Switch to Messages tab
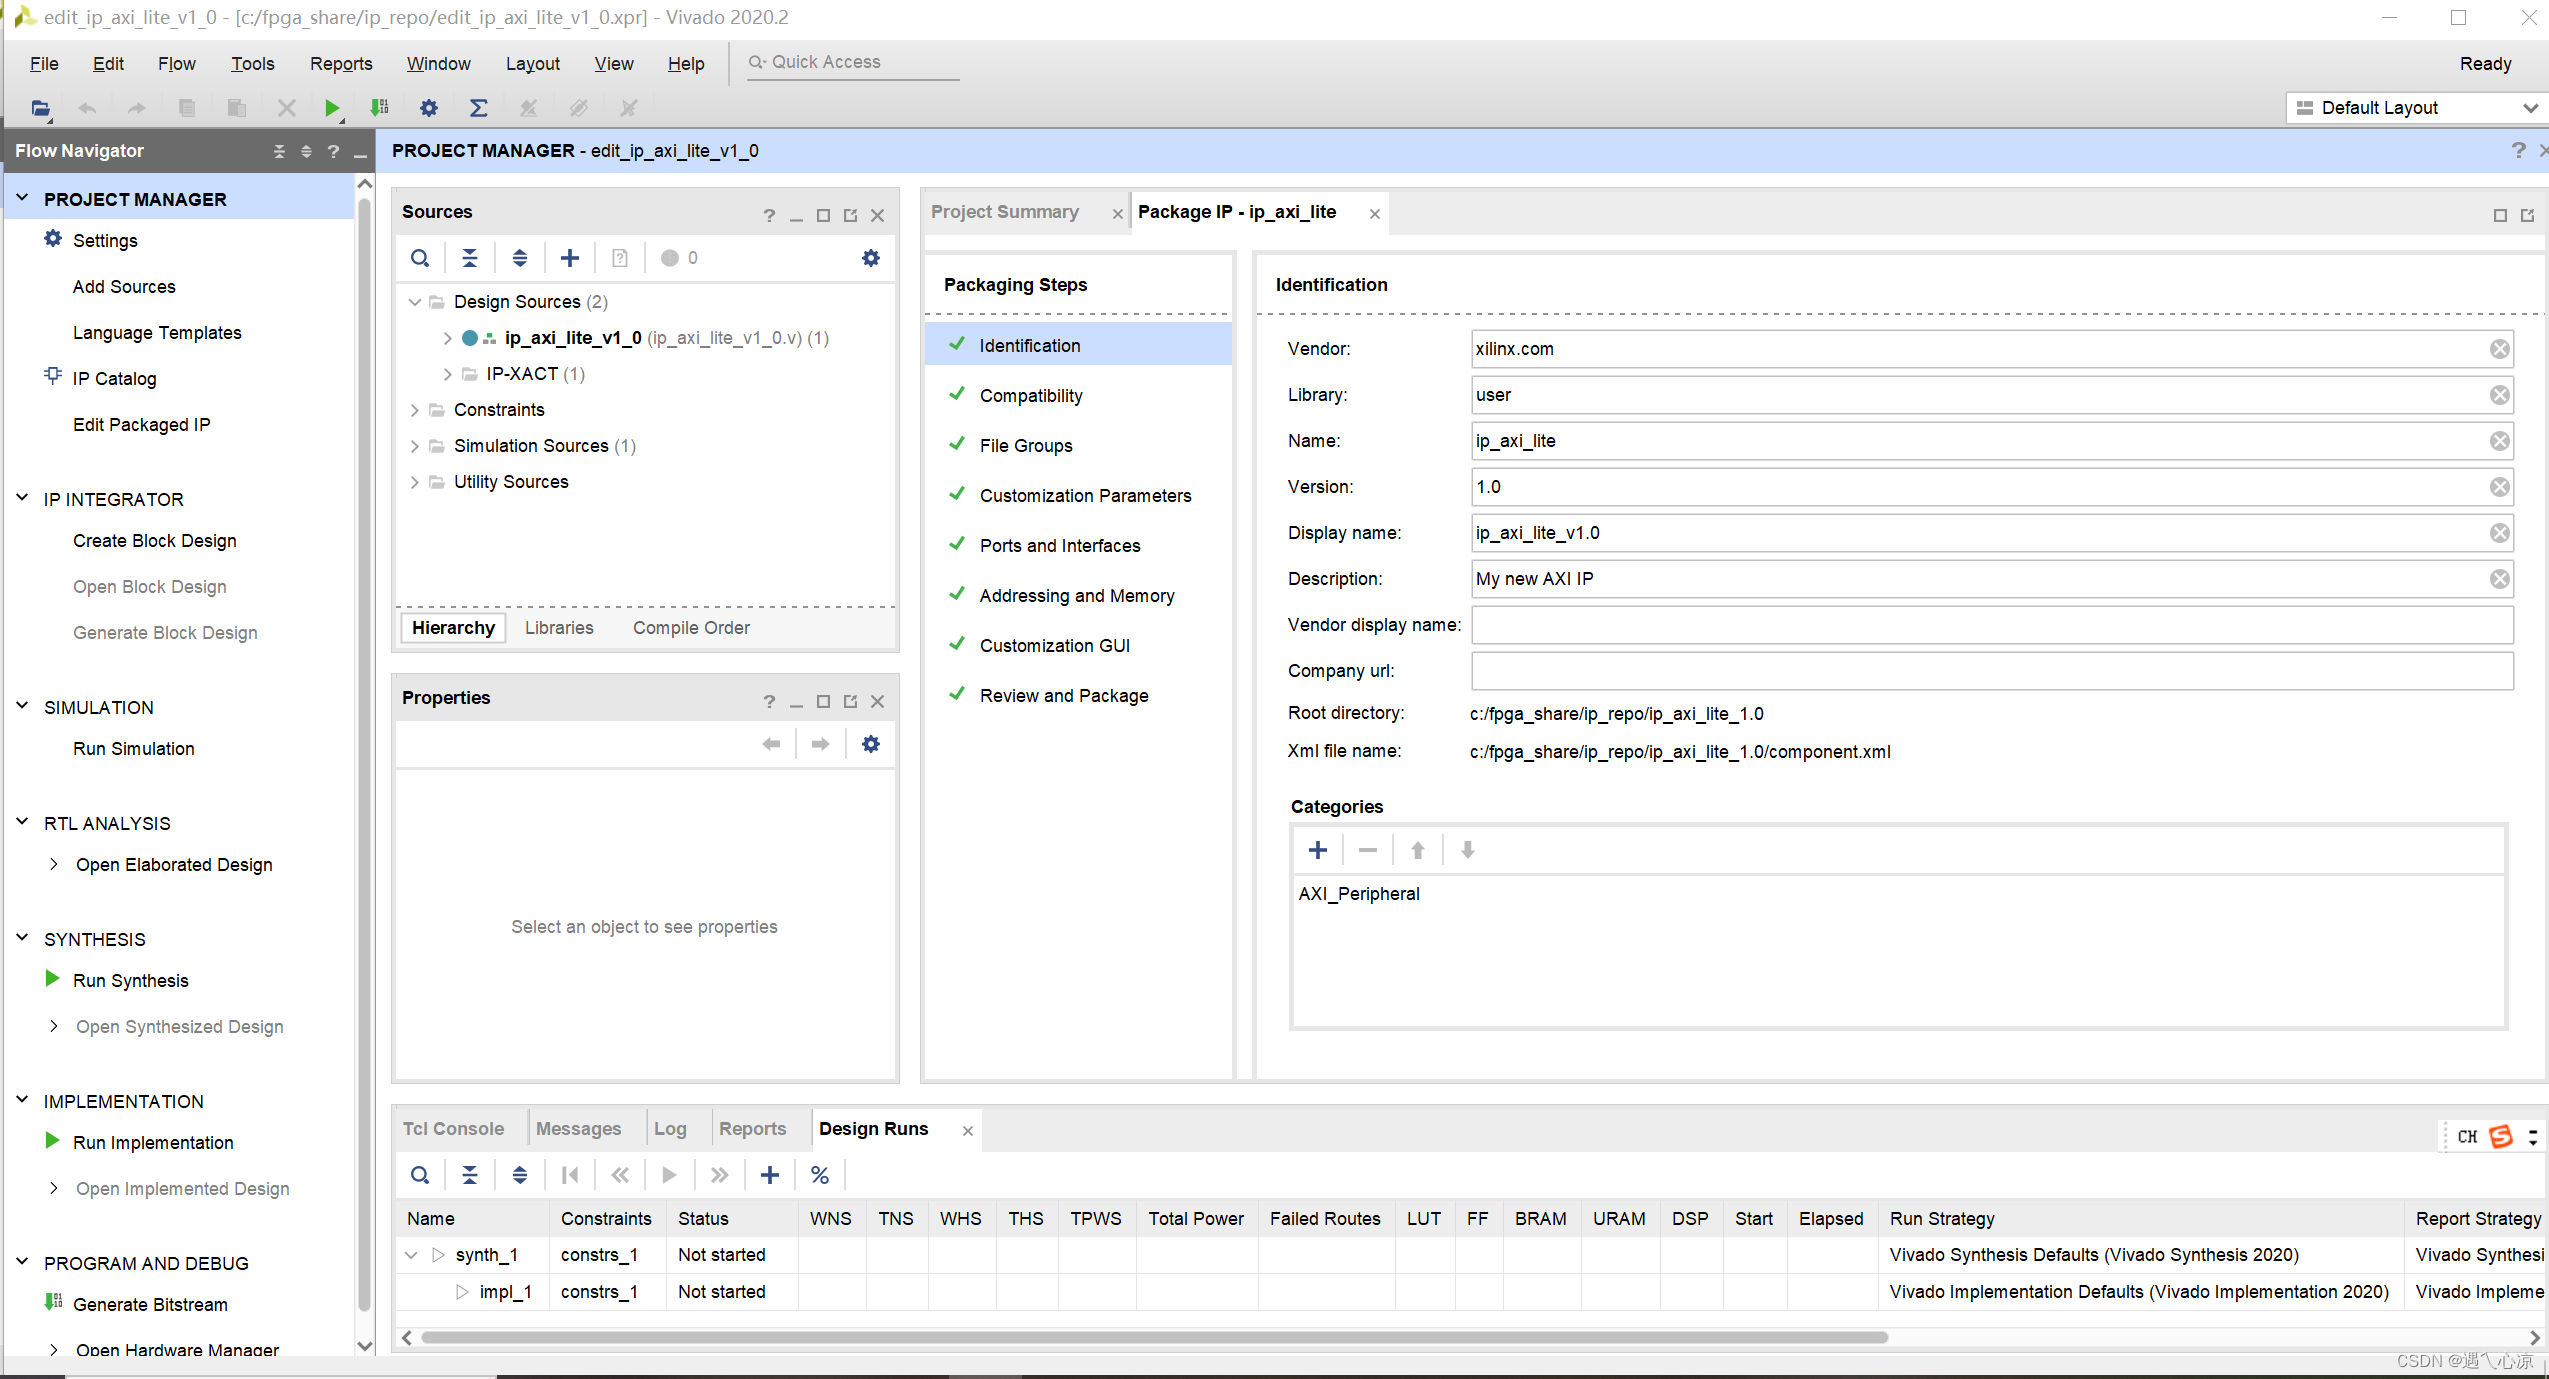2549x1379 pixels. pyautogui.click(x=578, y=1129)
